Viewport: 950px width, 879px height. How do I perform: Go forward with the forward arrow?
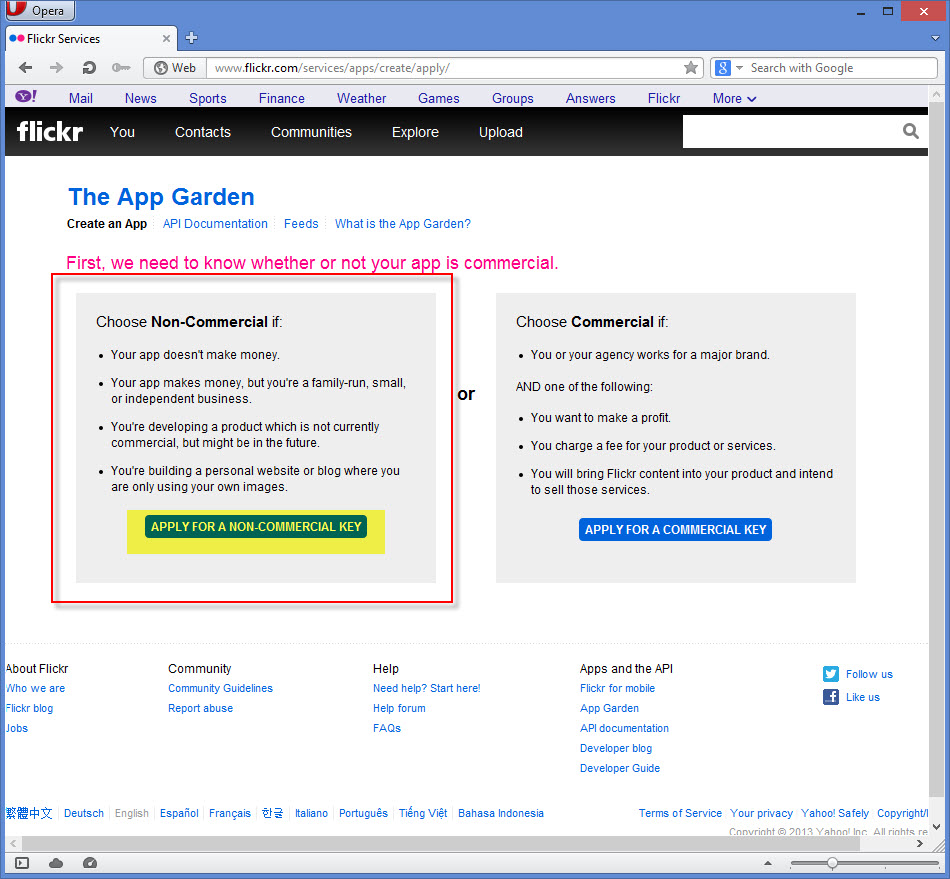coord(56,67)
